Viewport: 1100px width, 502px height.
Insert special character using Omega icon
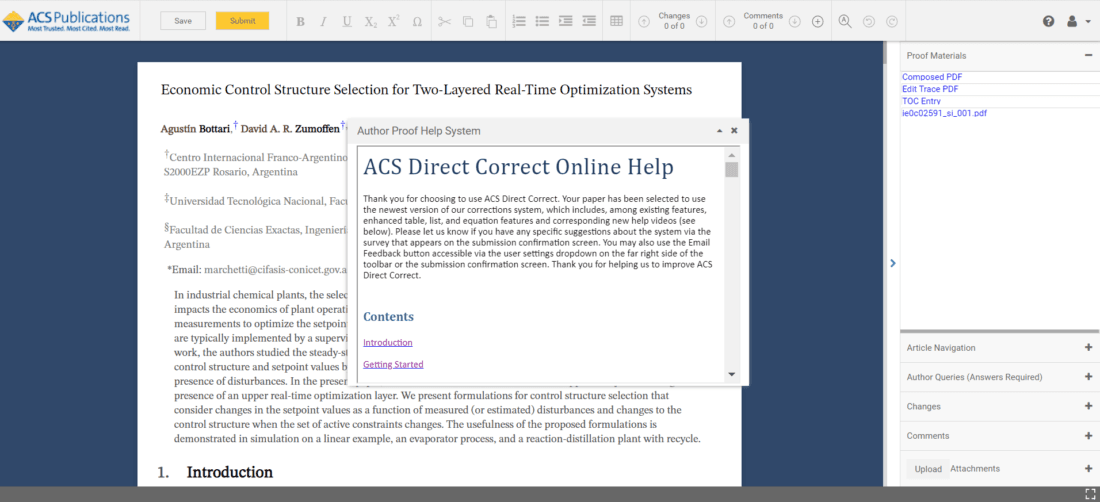417,21
